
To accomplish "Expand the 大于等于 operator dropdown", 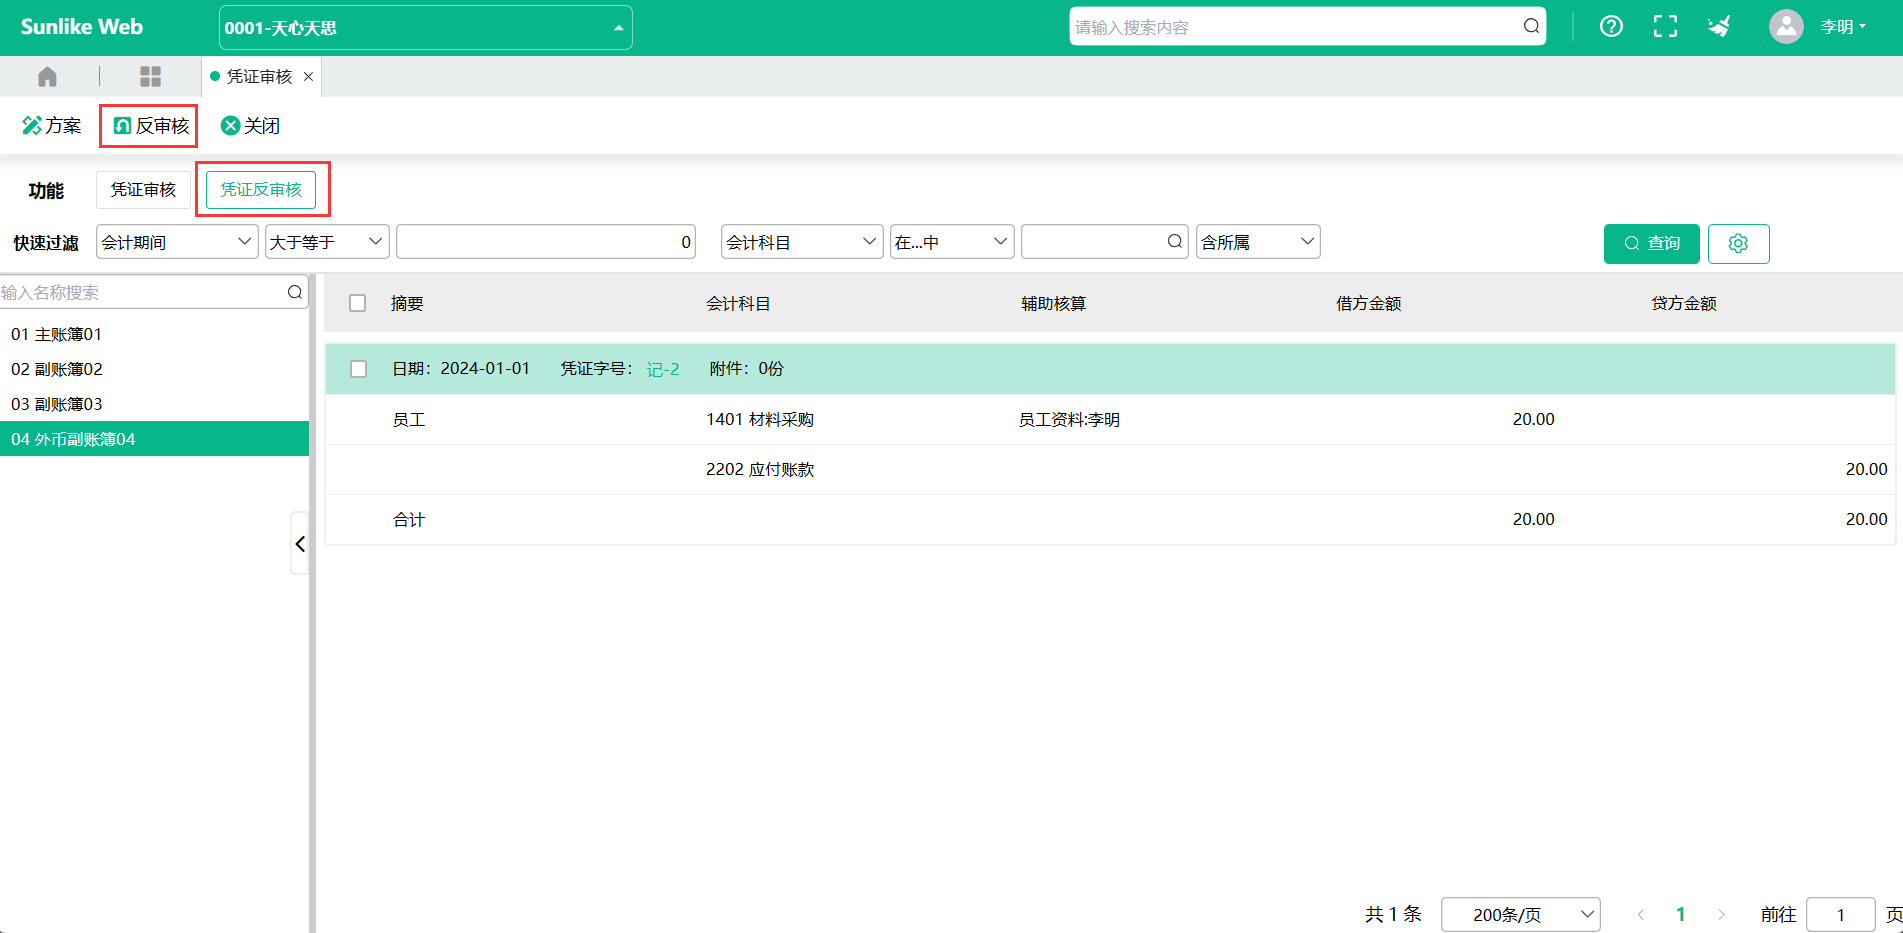I will tap(327, 242).
